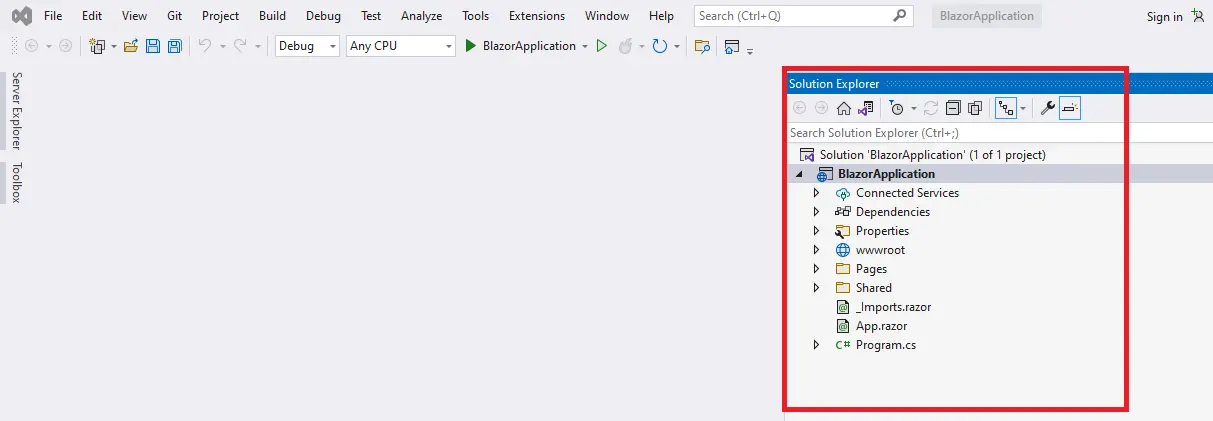Click the Sign in account icon
The image size is (1213, 421).
point(1197,16)
